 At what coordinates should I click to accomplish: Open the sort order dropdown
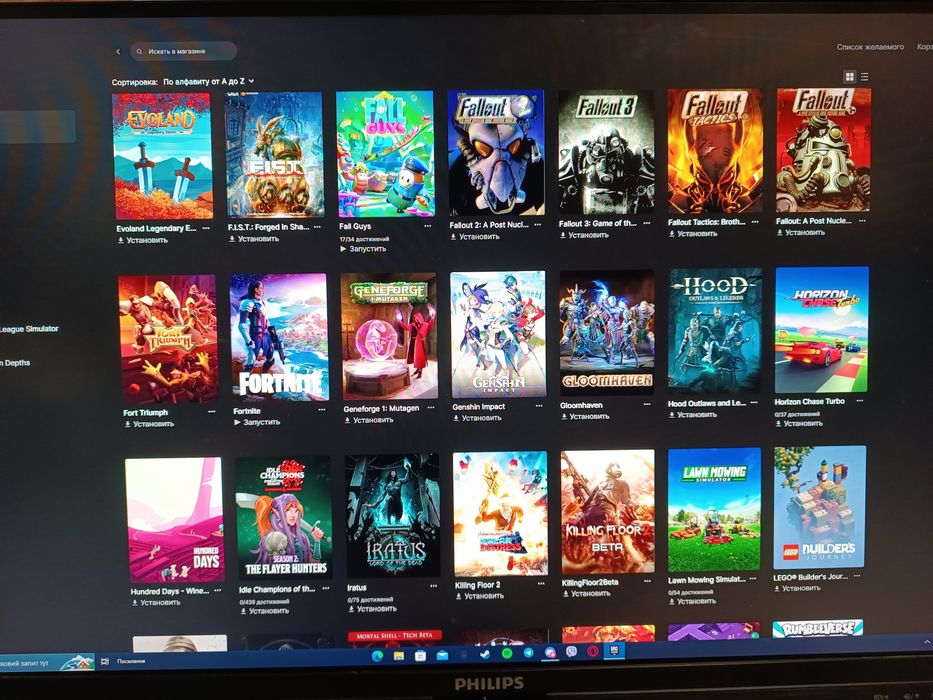(x=209, y=81)
